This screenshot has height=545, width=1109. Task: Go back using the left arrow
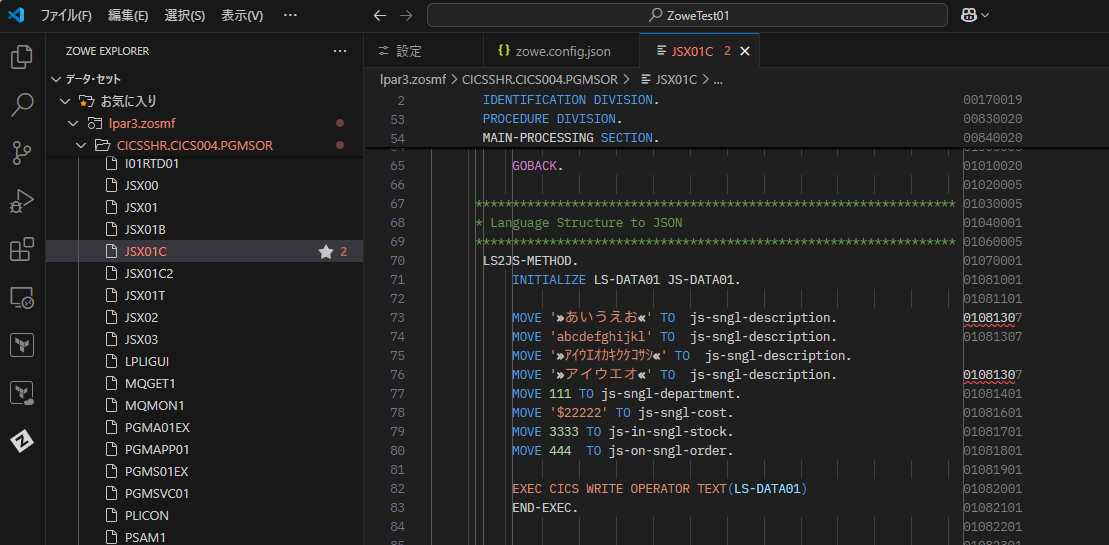379,15
